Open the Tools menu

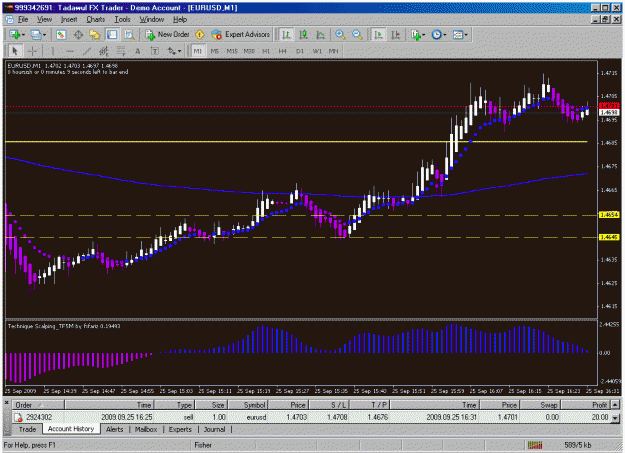pos(122,19)
